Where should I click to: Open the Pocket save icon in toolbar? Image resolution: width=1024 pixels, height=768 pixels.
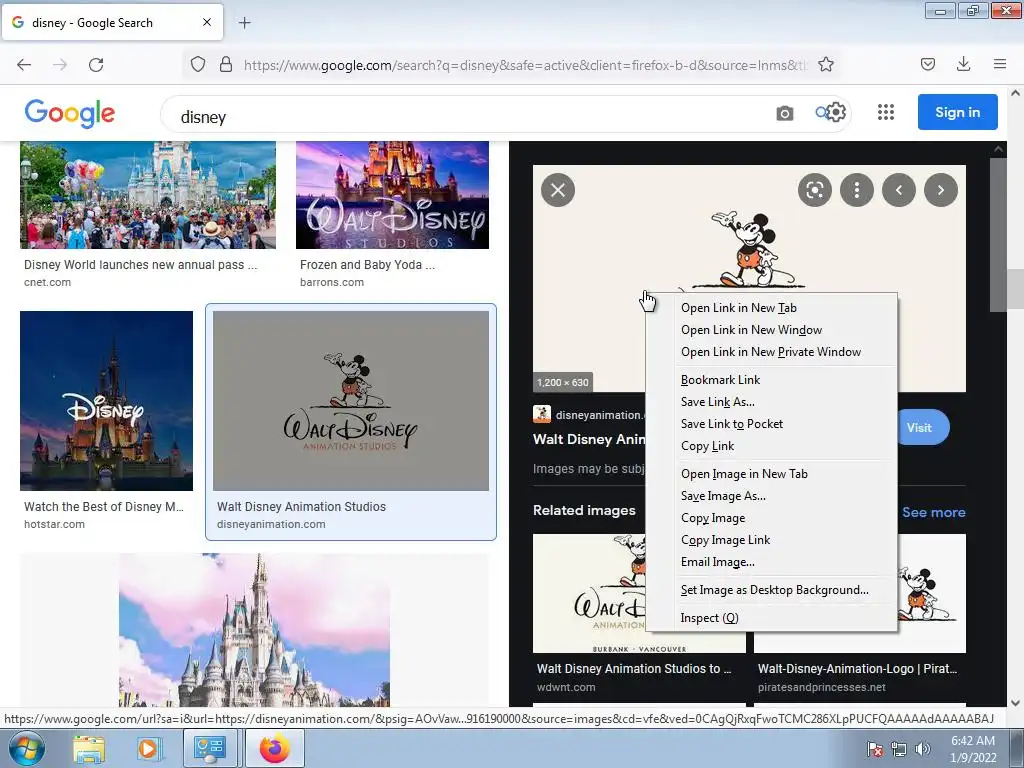[927, 64]
